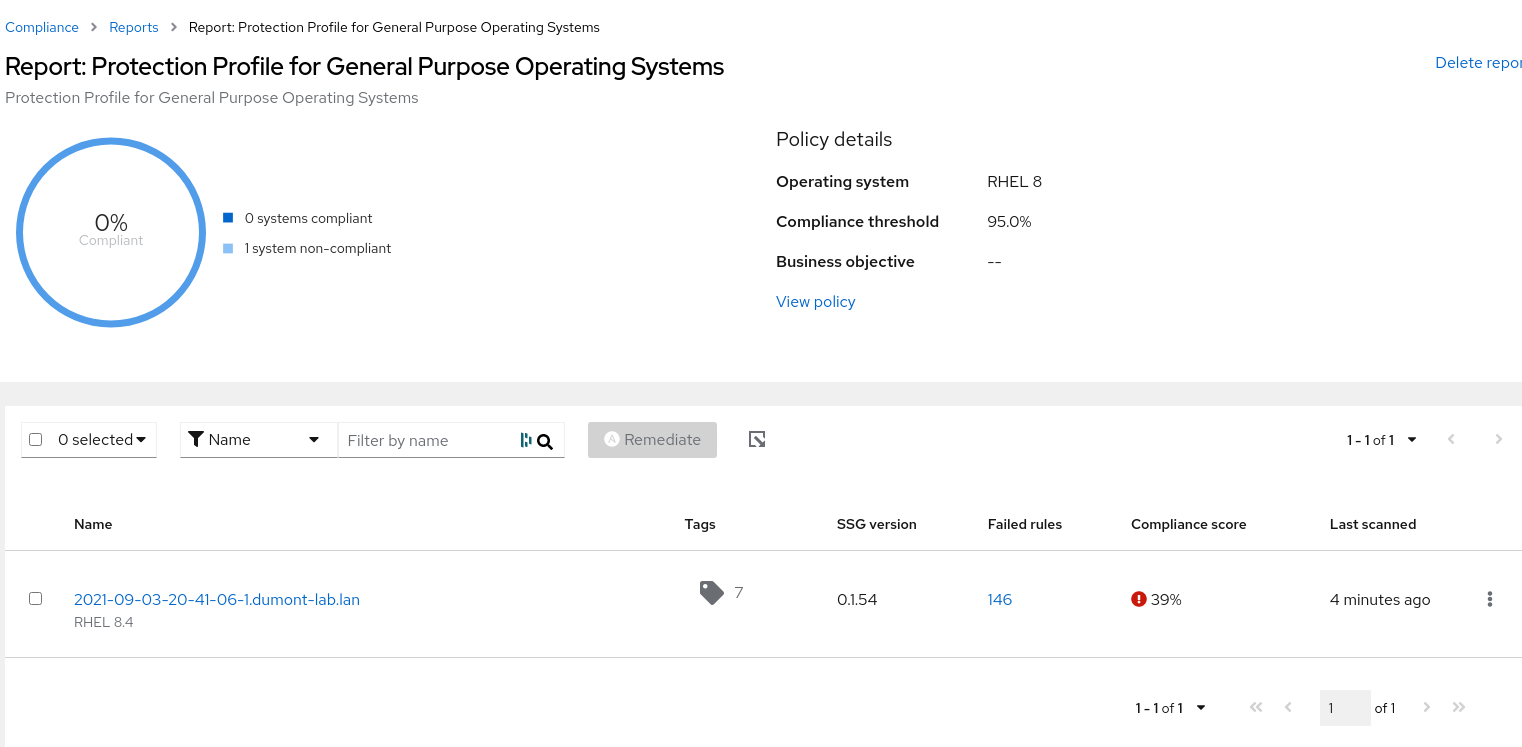Click the 0 systems compliant legend swatch
This screenshot has height=747, width=1522.
228,218
